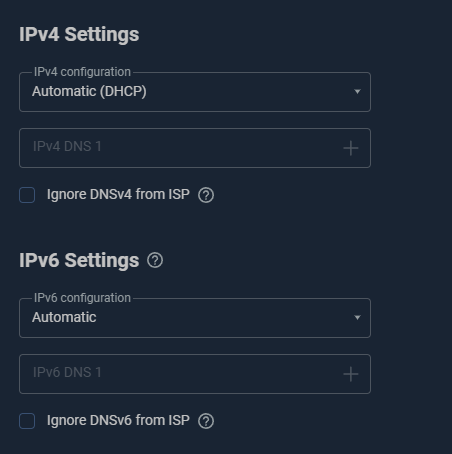Screen dimensions: 452x454
Task: Open the IPv4 configuration dropdown
Action: [195, 92]
